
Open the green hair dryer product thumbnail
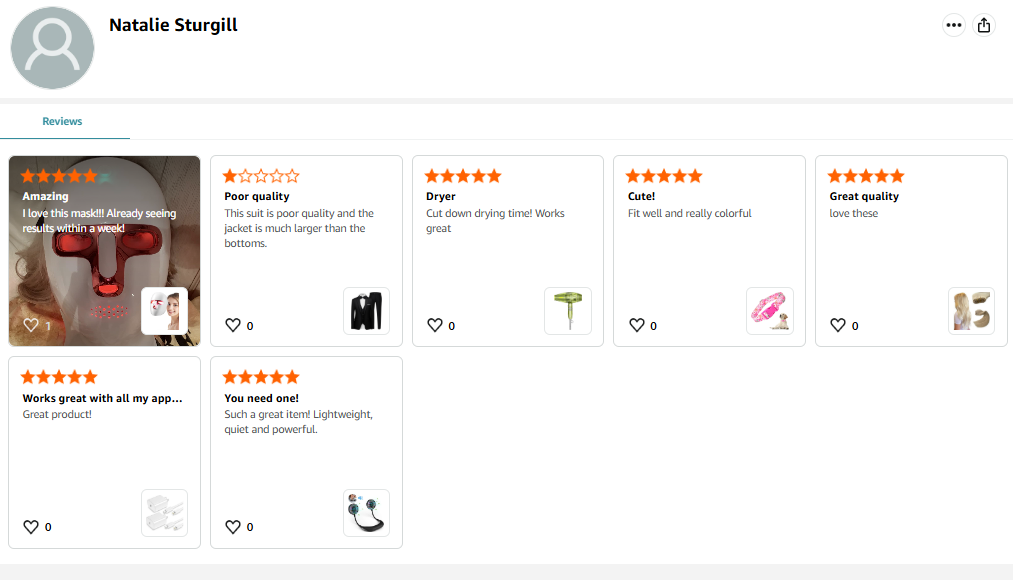point(568,311)
